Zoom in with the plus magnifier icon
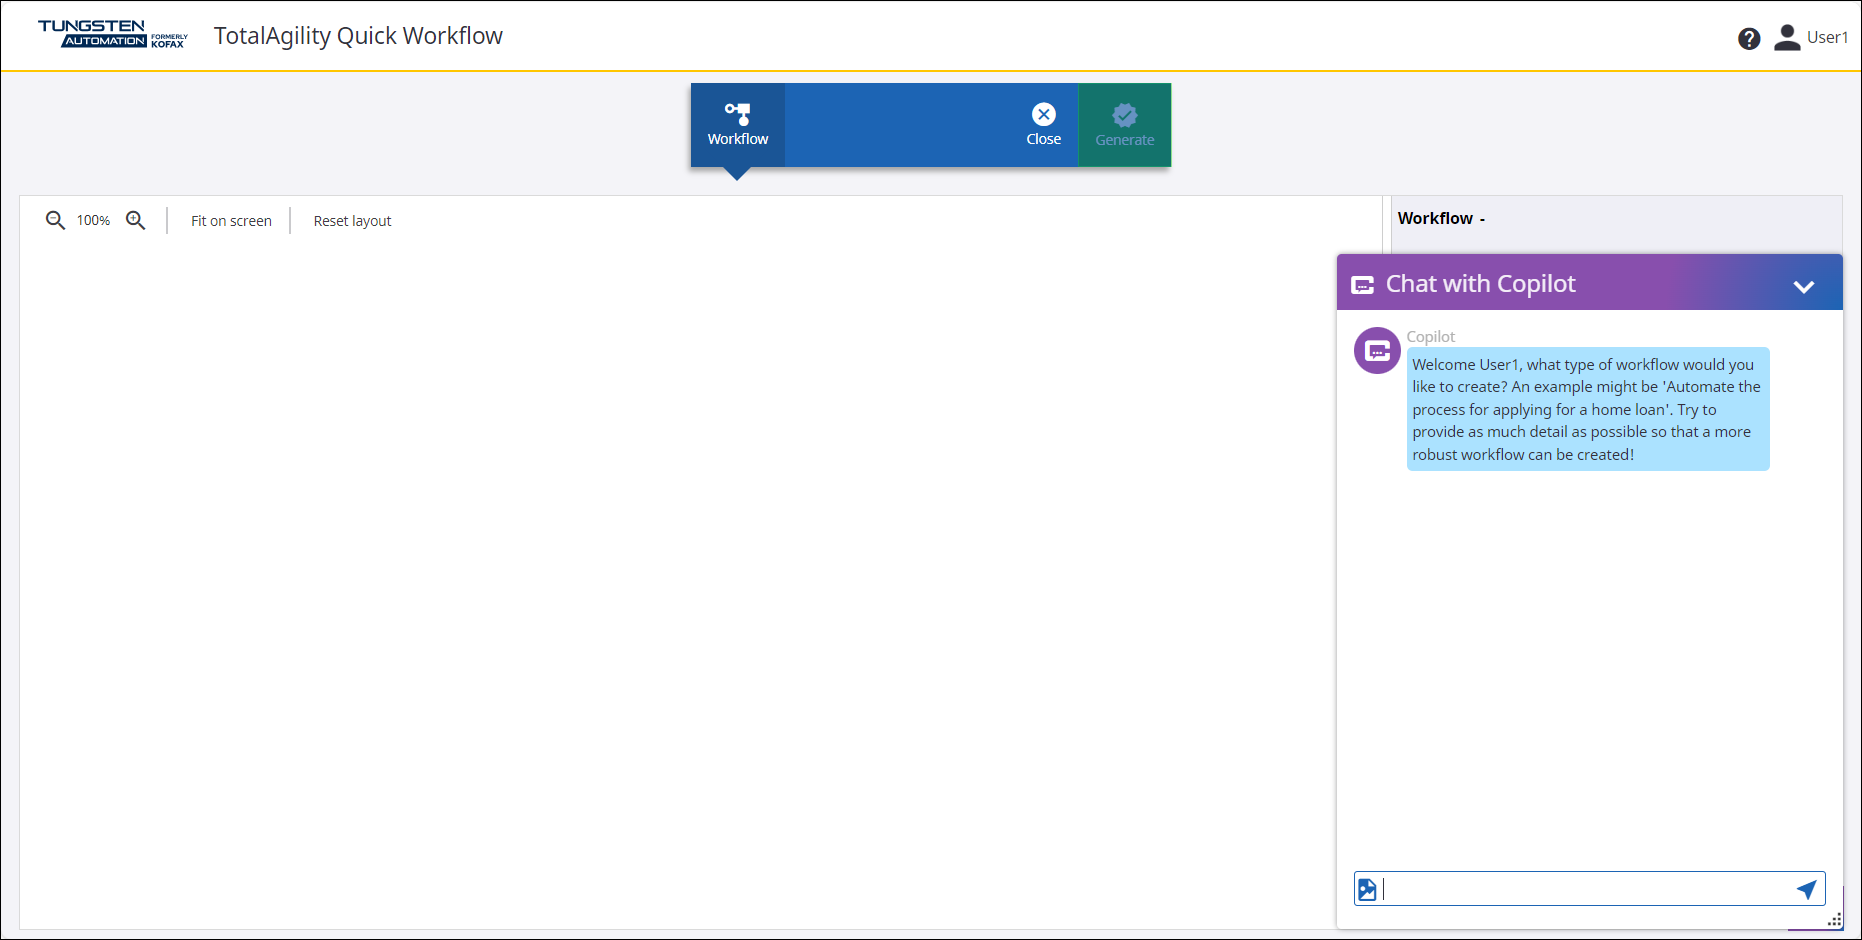This screenshot has height=940, width=1862. 136,220
